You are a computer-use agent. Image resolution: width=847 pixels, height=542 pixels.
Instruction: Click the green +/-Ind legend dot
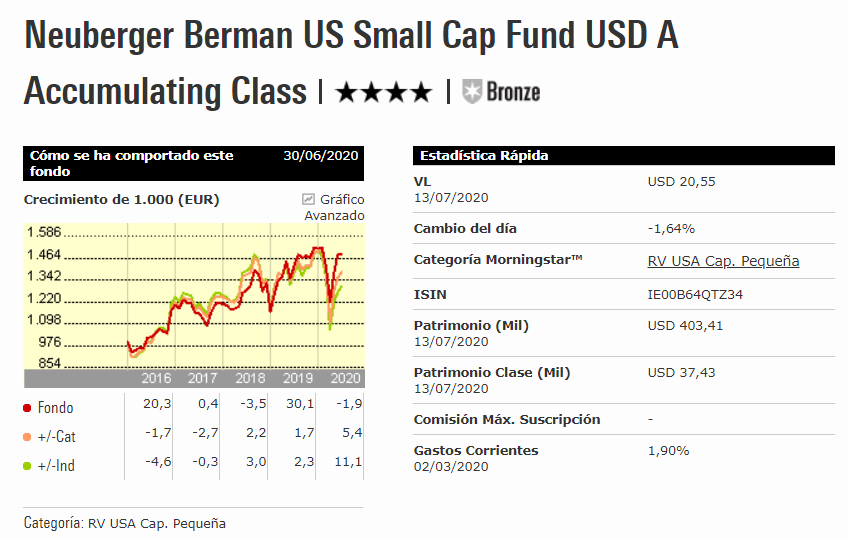(x=27, y=465)
